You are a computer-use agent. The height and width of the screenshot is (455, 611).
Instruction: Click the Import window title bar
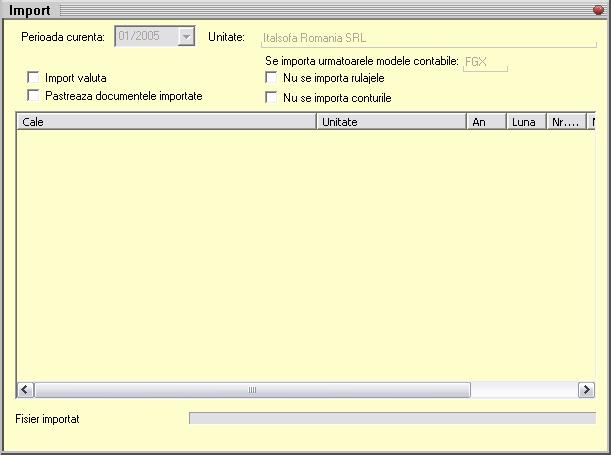click(300, 10)
